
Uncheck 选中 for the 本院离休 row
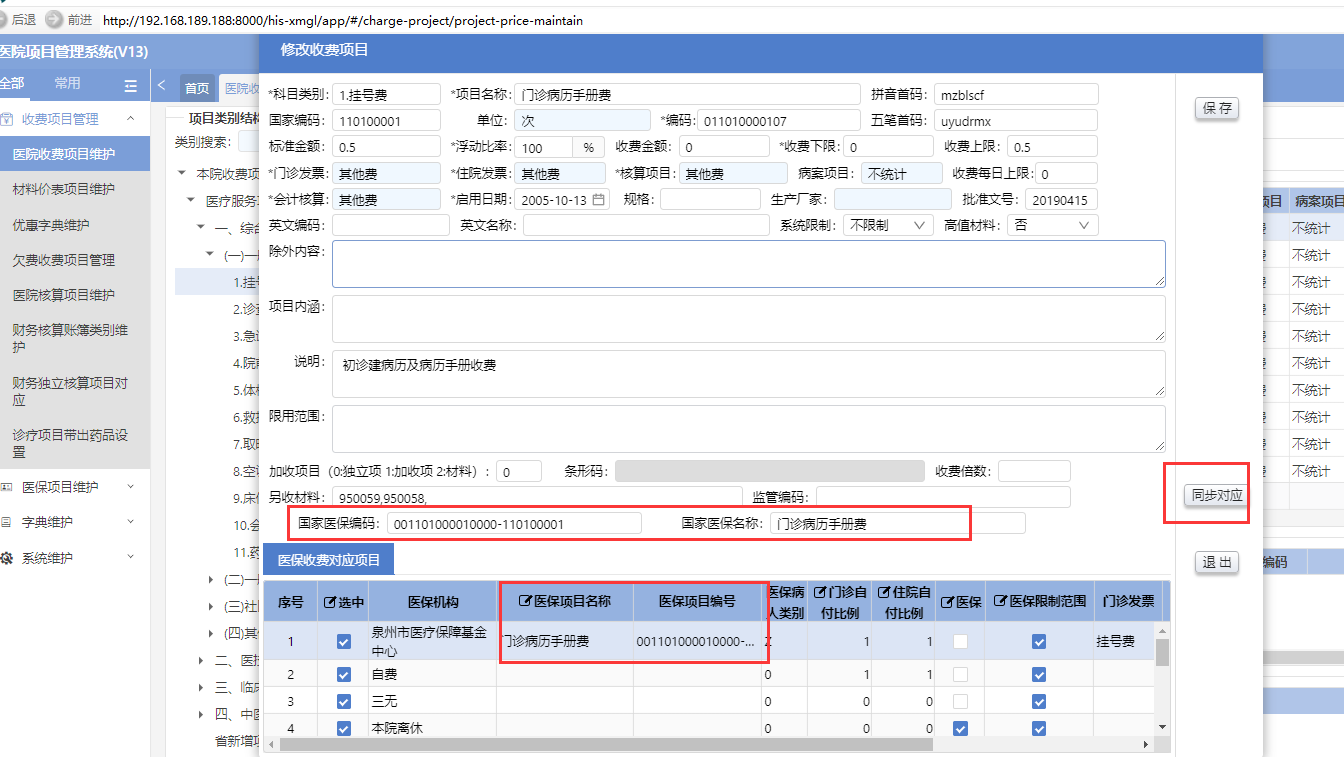coord(344,729)
